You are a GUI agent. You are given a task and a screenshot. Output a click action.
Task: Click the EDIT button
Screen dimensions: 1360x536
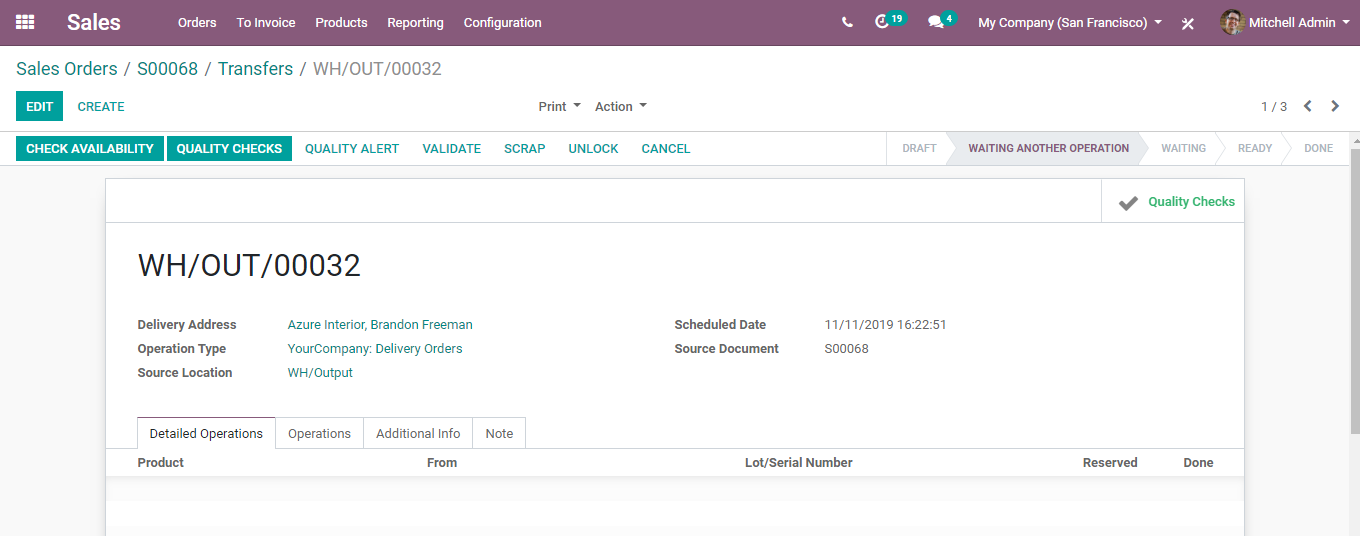39,106
